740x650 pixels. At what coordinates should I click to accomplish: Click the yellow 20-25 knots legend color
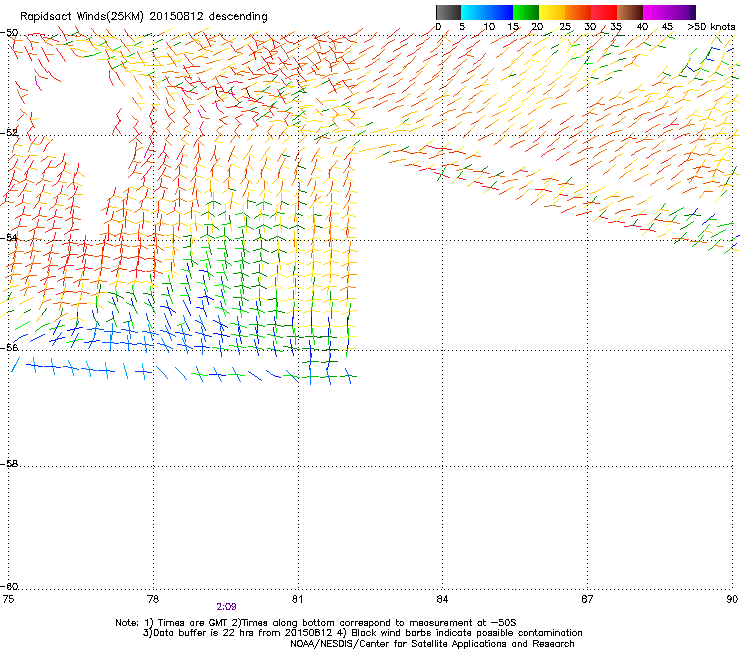click(x=552, y=12)
